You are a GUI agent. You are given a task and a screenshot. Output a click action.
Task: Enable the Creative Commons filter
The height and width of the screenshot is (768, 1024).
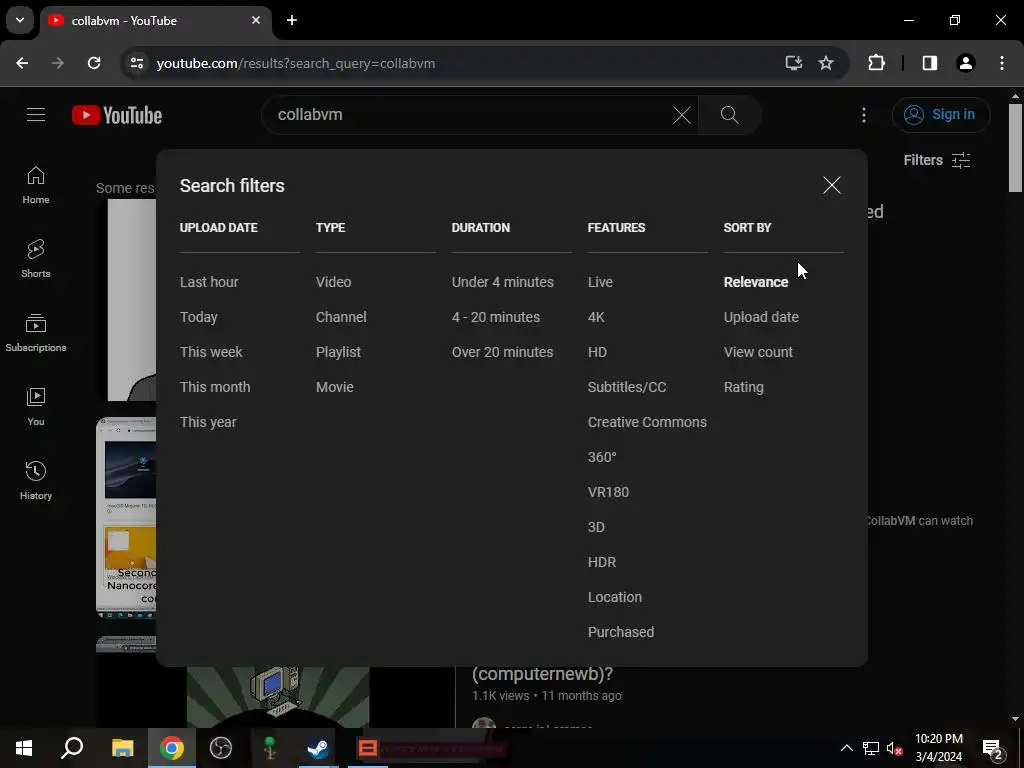click(x=647, y=422)
